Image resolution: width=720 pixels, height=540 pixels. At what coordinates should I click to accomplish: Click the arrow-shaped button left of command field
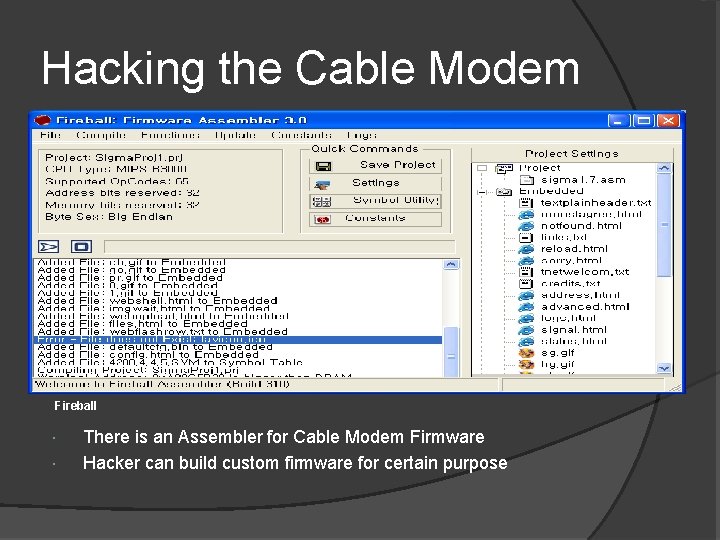coord(49,247)
